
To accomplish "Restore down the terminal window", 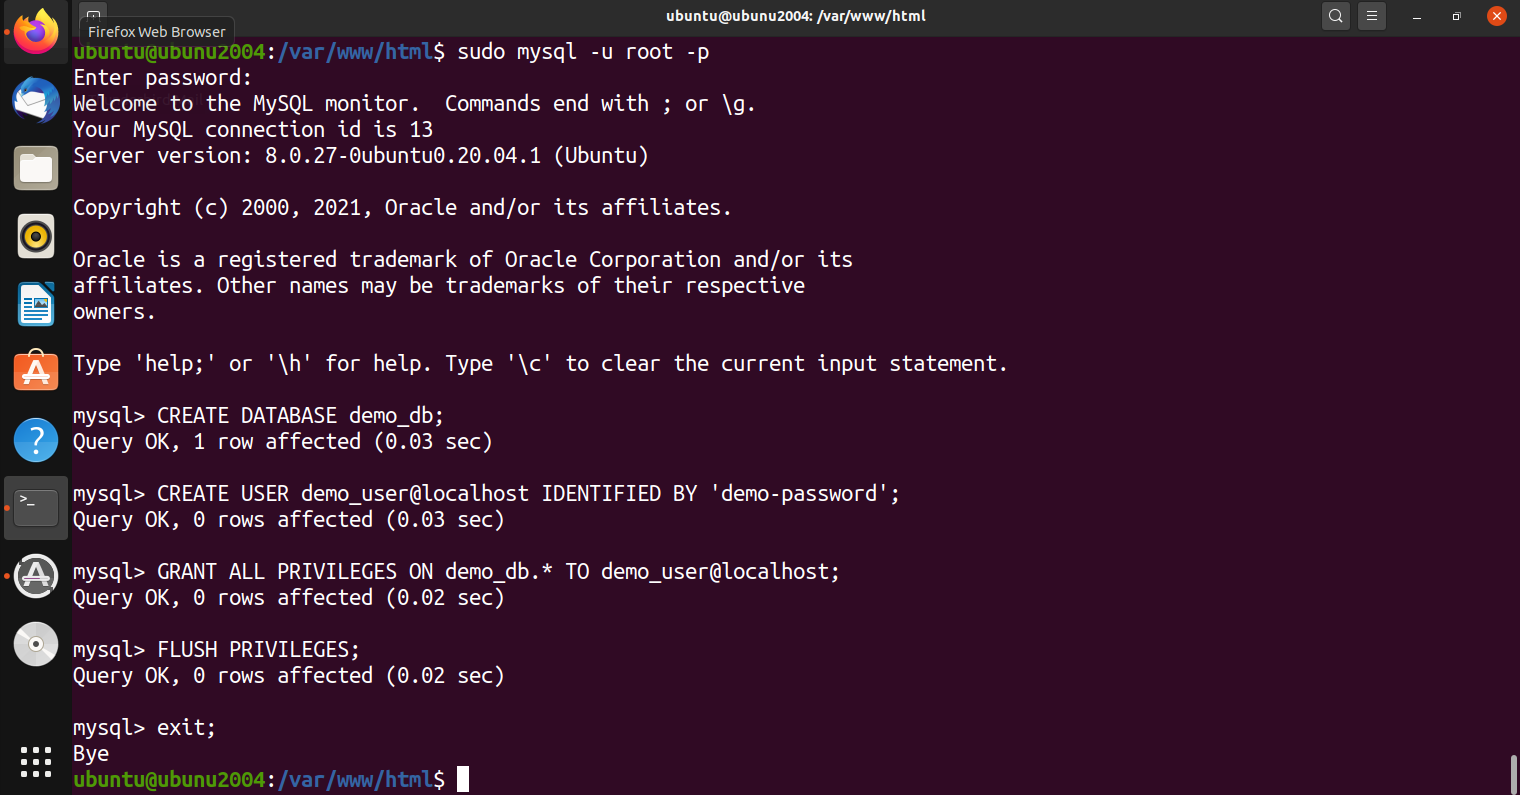I will pyautogui.click(x=1457, y=16).
